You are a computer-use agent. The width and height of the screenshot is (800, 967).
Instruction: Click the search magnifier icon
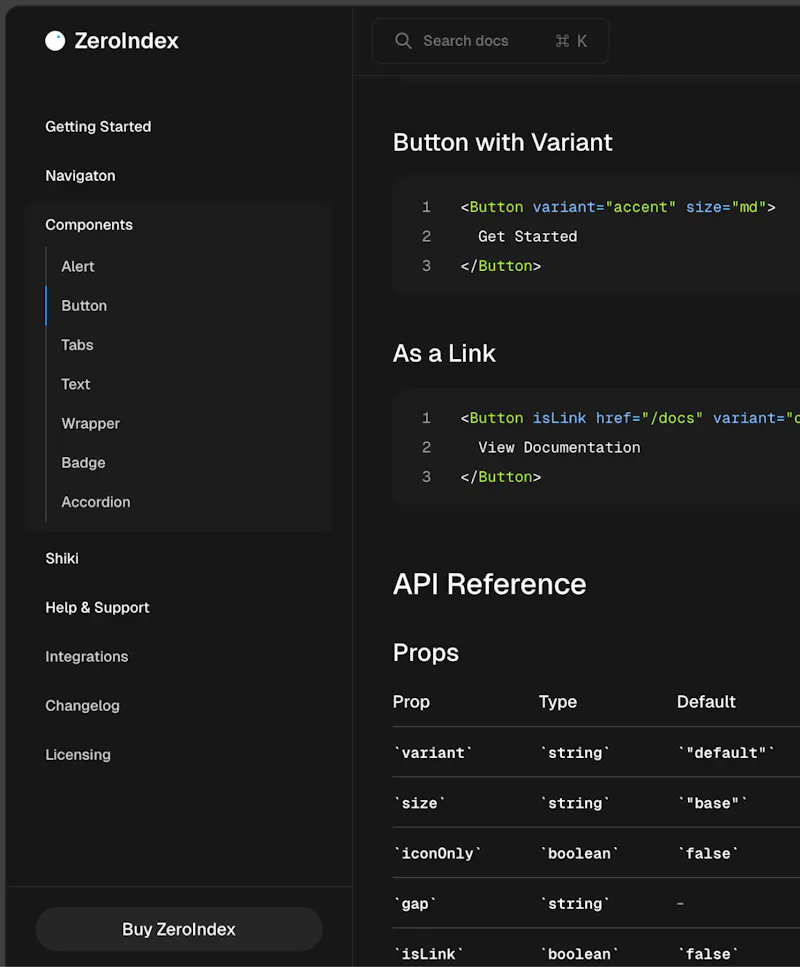point(403,41)
